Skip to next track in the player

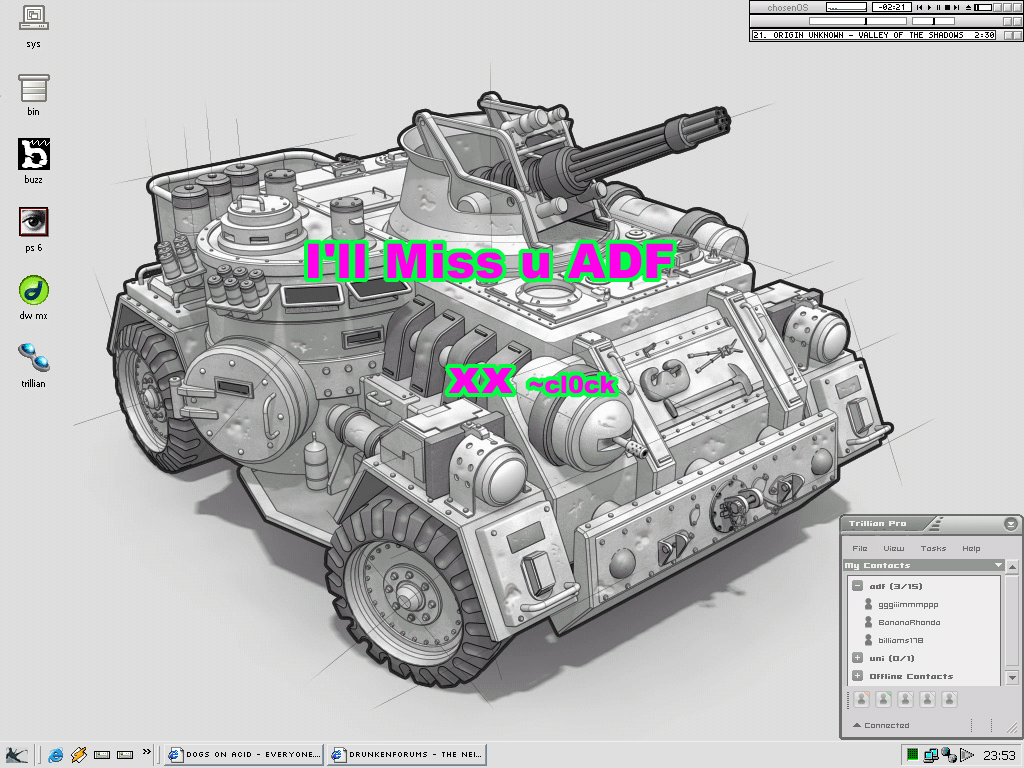tap(957, 7)
